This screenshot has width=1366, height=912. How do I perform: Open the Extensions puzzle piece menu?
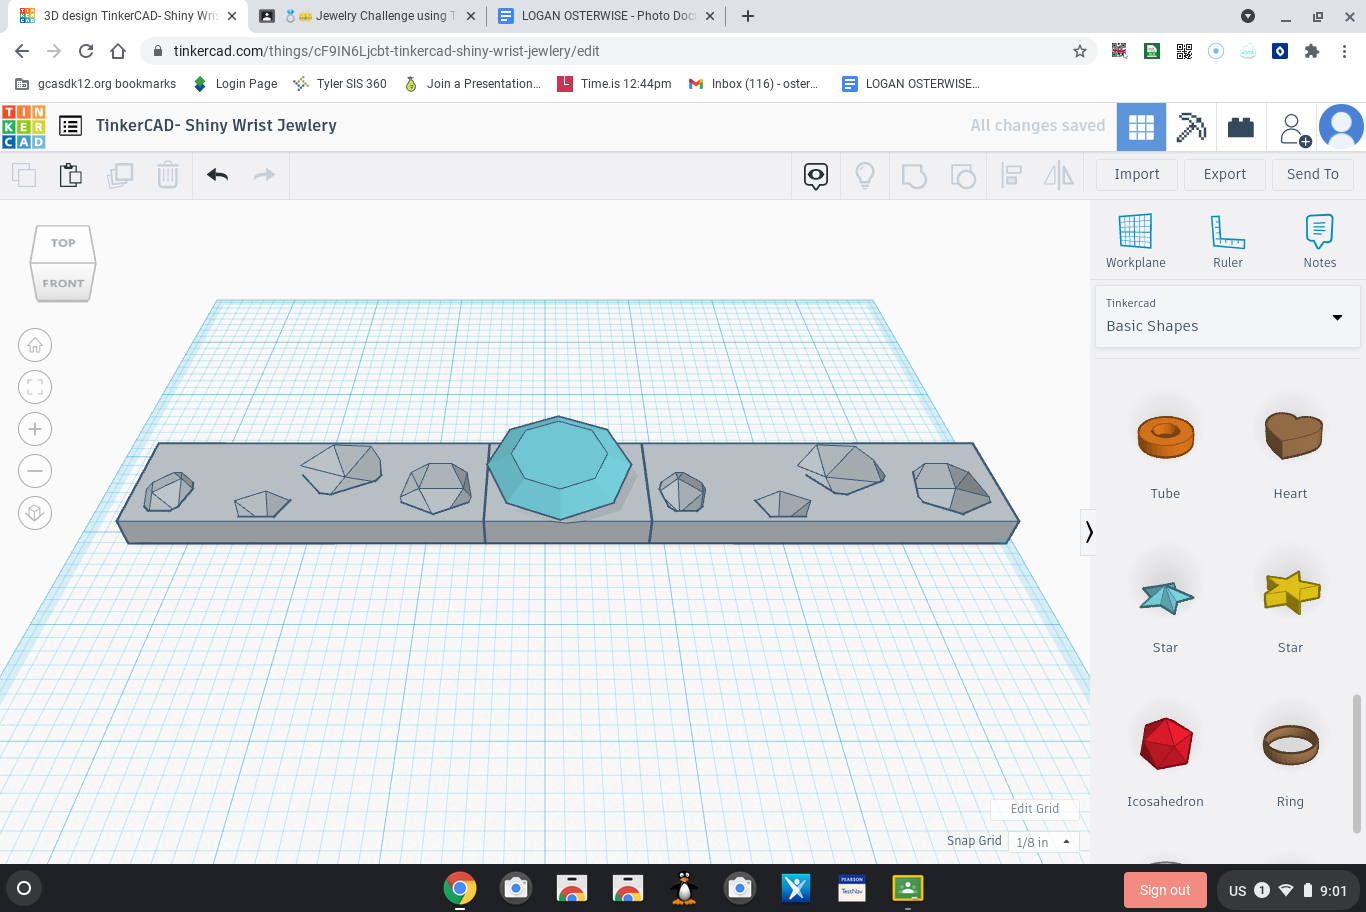[1312, 51]
